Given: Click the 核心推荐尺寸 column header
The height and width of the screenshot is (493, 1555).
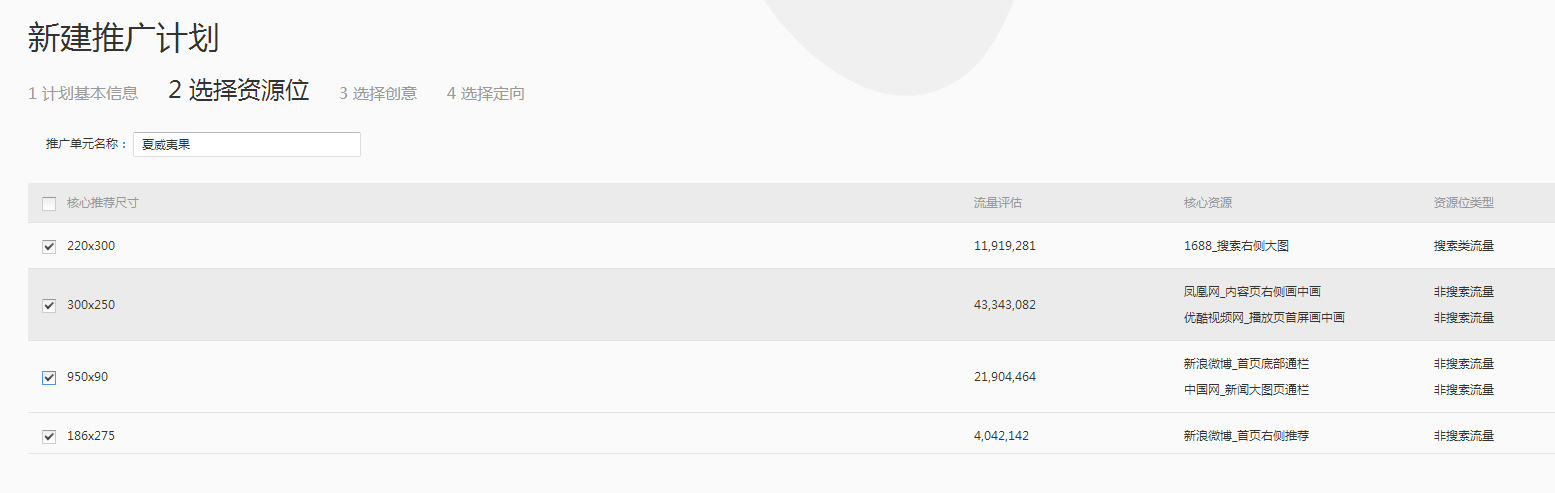Looking at the screenshot, I should tap(103, 203).
